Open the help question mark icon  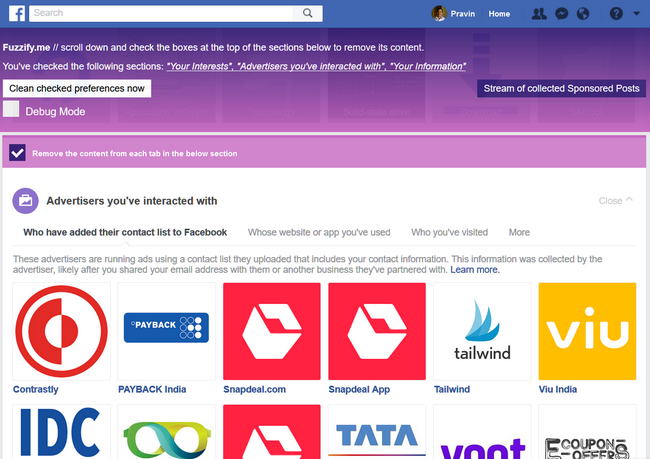click(x=616, y=14)
